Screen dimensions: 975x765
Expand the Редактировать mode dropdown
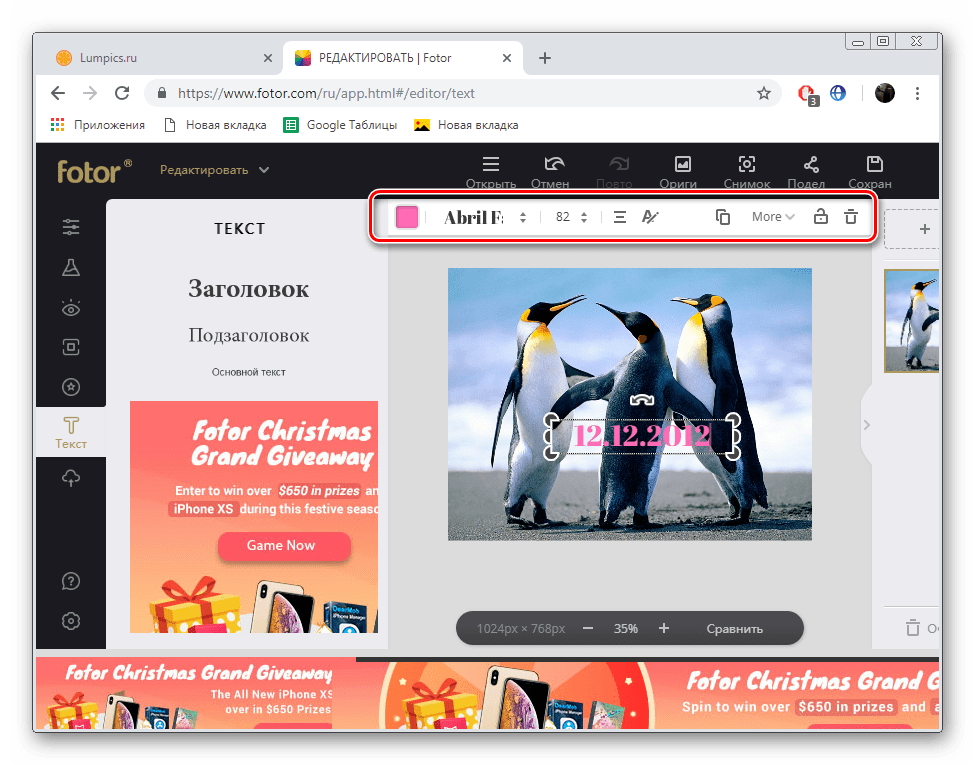[x=214, y=170]
